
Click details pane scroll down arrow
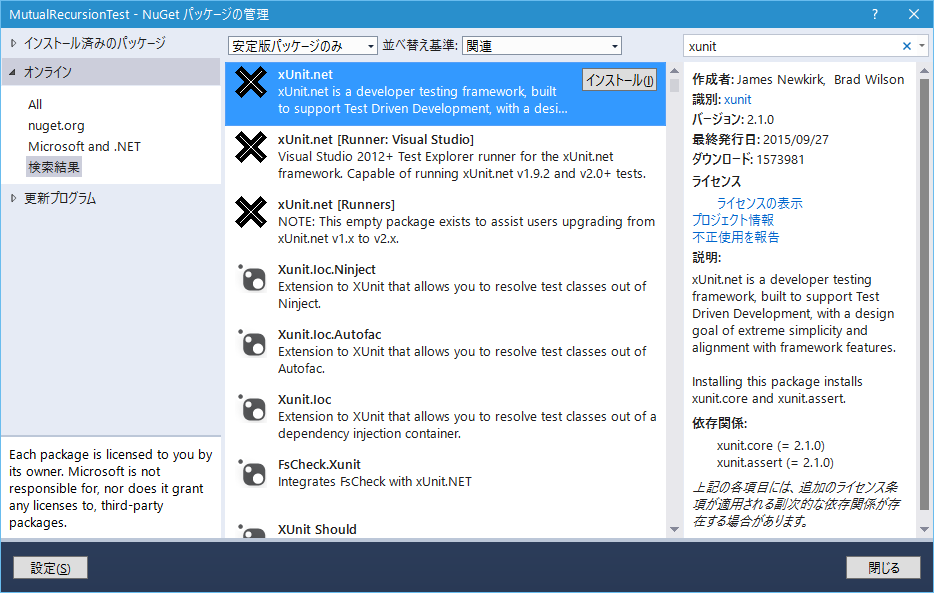click(x=924, y=529)
